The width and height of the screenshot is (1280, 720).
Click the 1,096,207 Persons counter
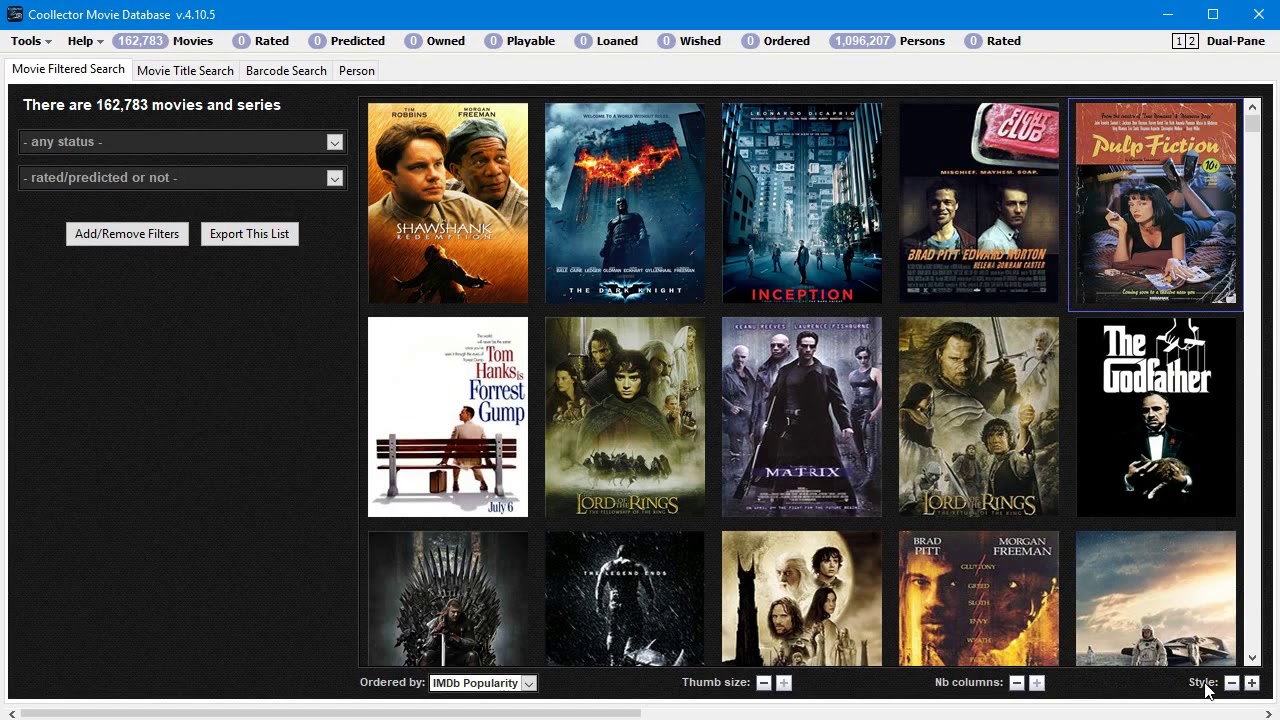coord(887,41)
